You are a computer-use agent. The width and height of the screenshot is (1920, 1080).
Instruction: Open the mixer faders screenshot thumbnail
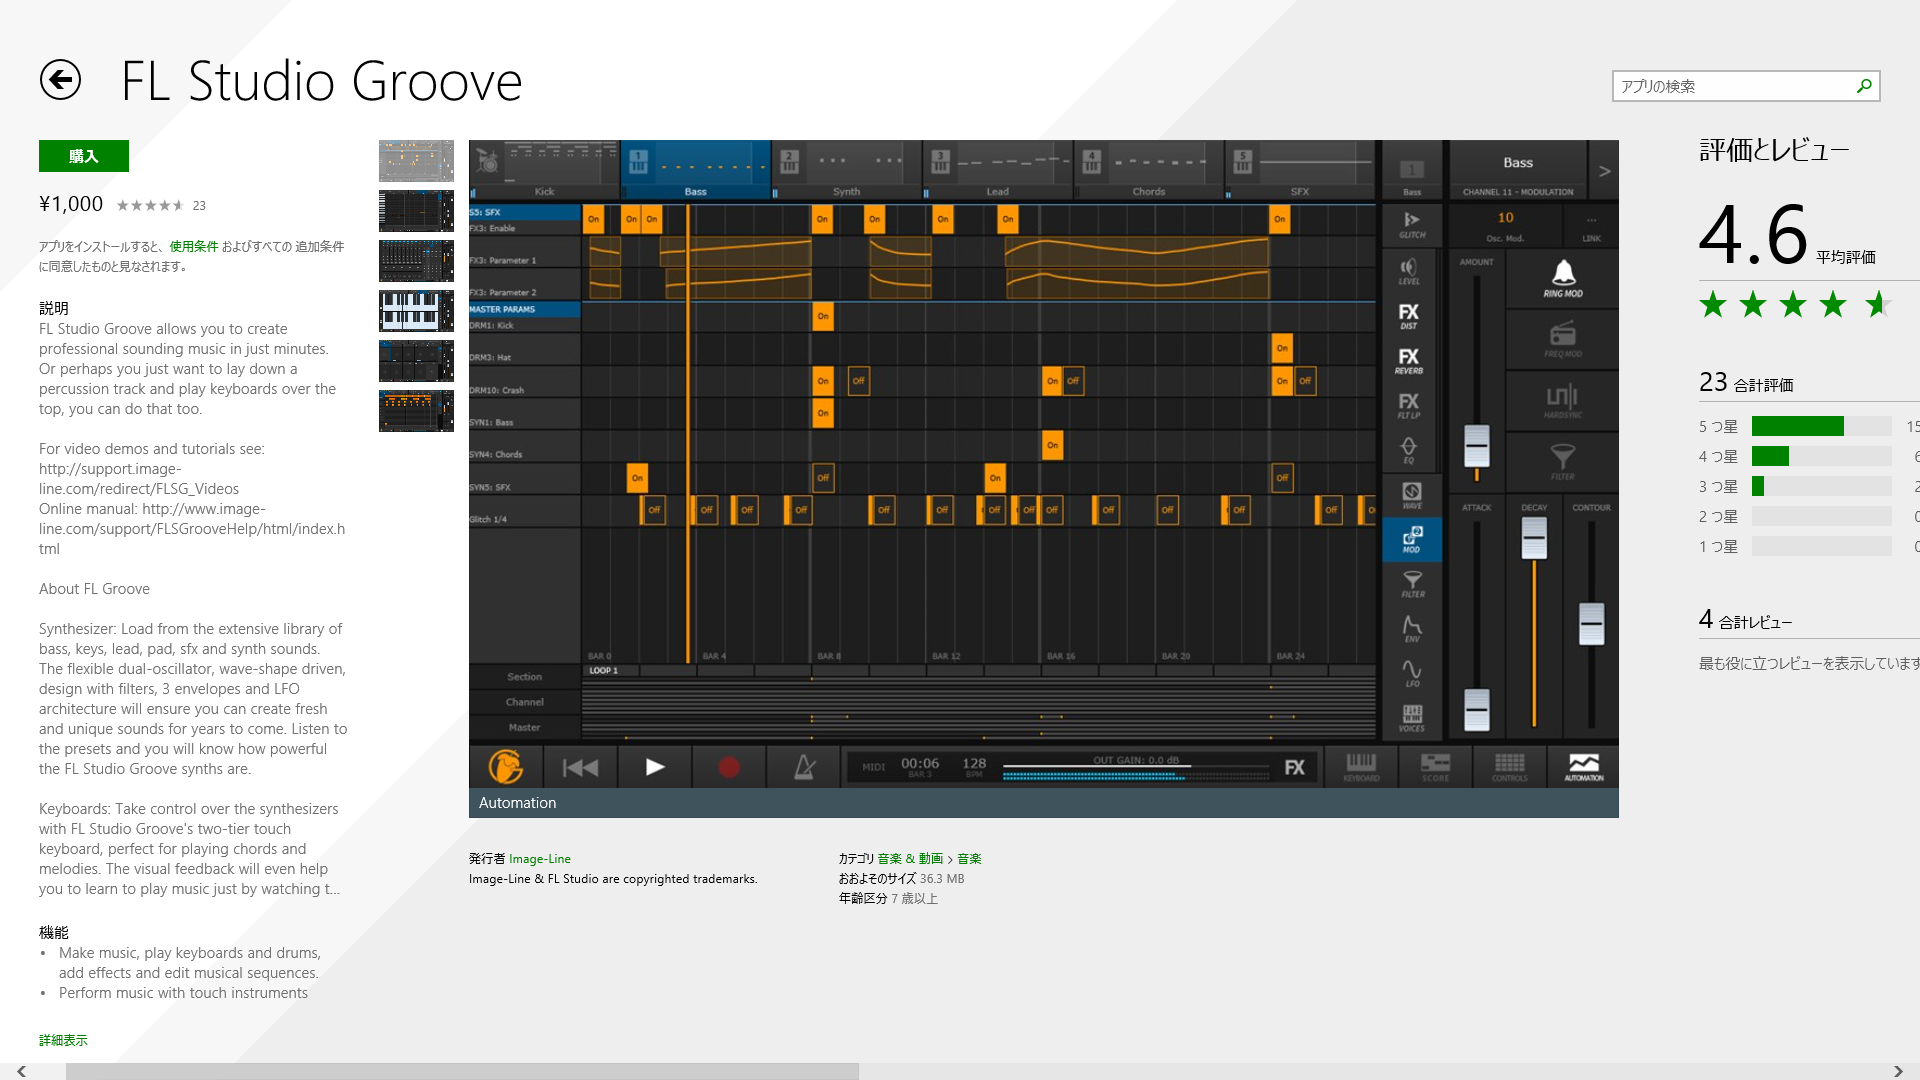coord(416,261)
